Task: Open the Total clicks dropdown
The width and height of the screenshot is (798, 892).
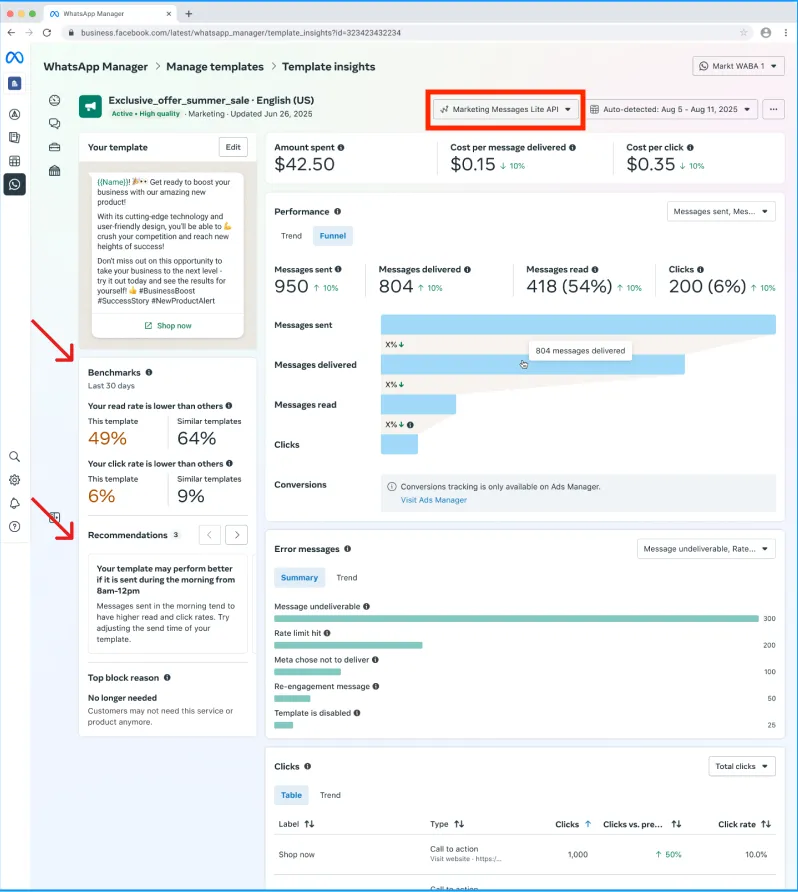Action: click(742, 766)
